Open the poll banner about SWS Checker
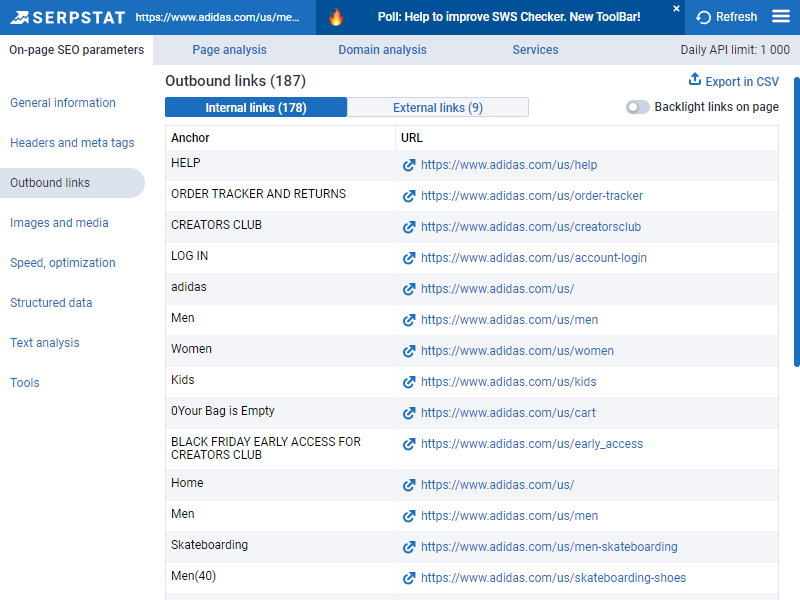This screenshot has width=800, height=600. coord(509,17)
